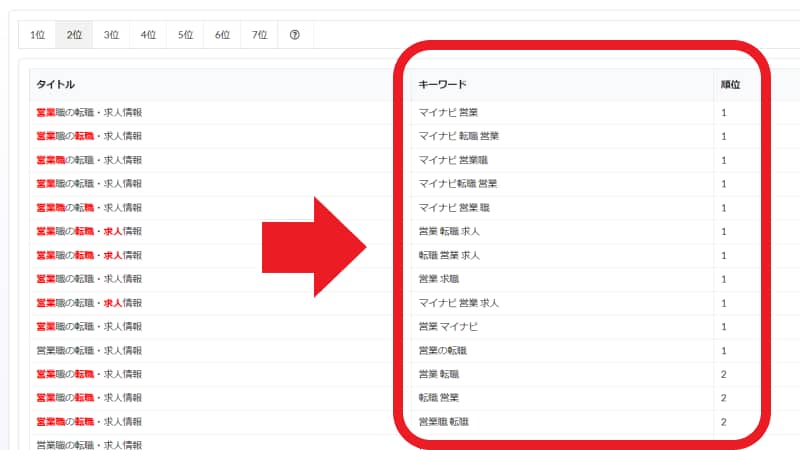Screen dimensions: 800x450
Task: Click the title in the 営業の転職 row
Action: [x=89, y=351]
